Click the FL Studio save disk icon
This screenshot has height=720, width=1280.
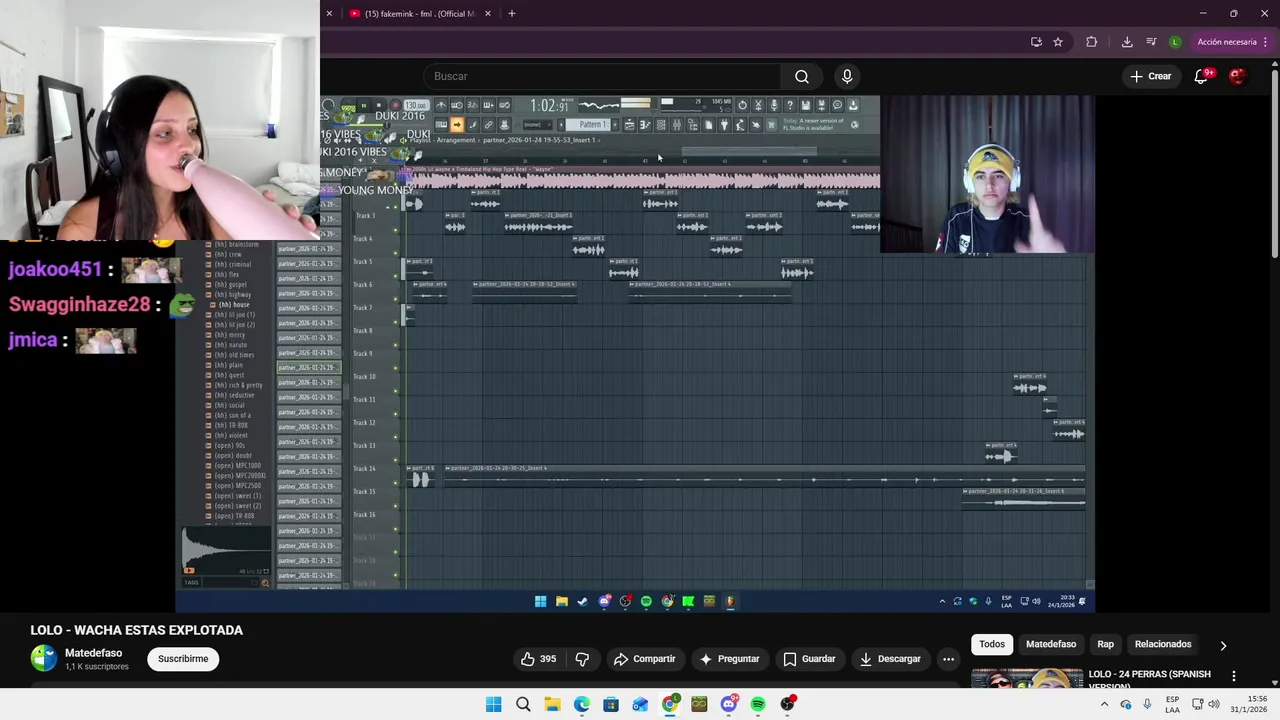pos(805,104)
